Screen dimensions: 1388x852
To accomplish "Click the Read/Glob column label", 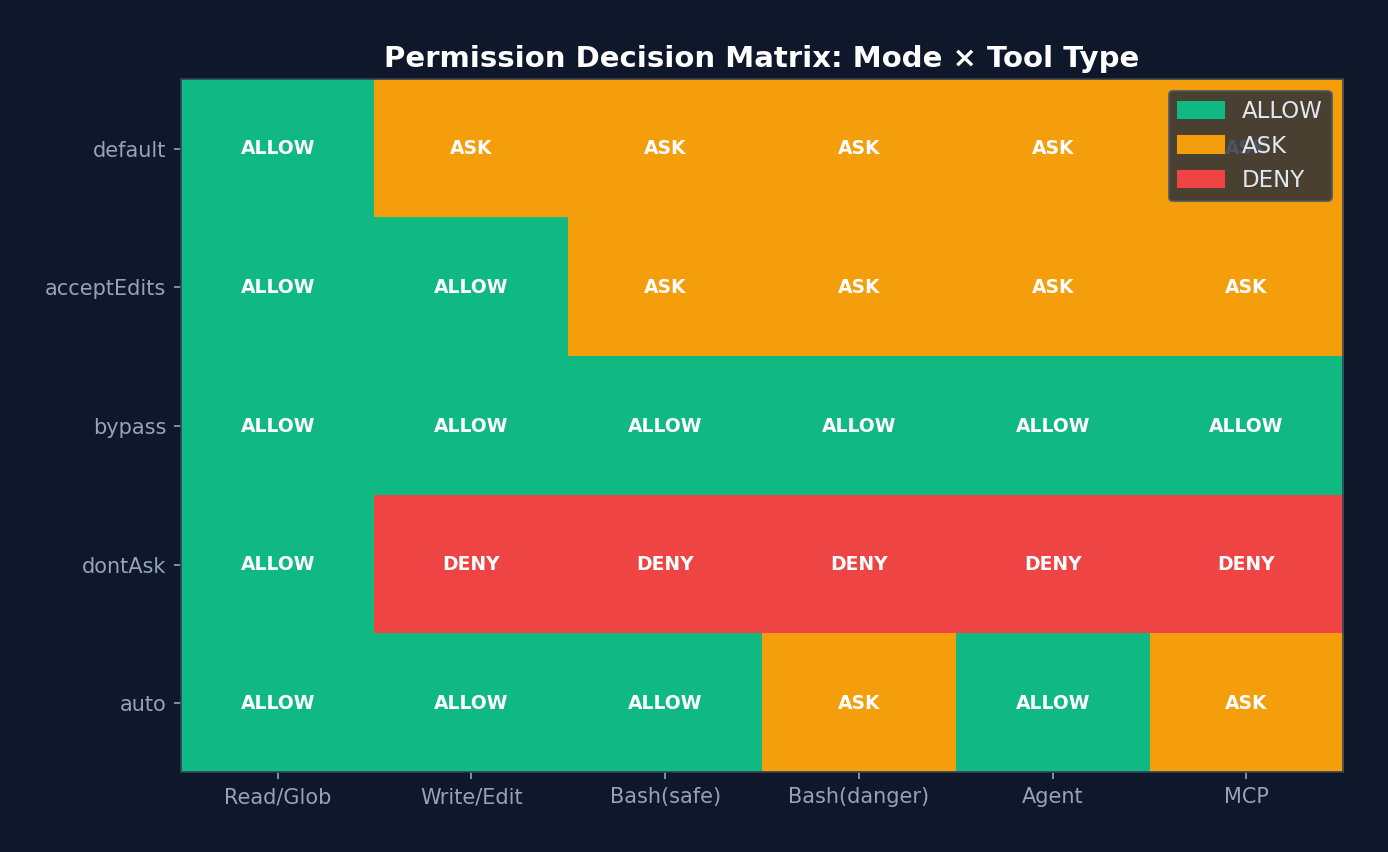I will [277, 797].
